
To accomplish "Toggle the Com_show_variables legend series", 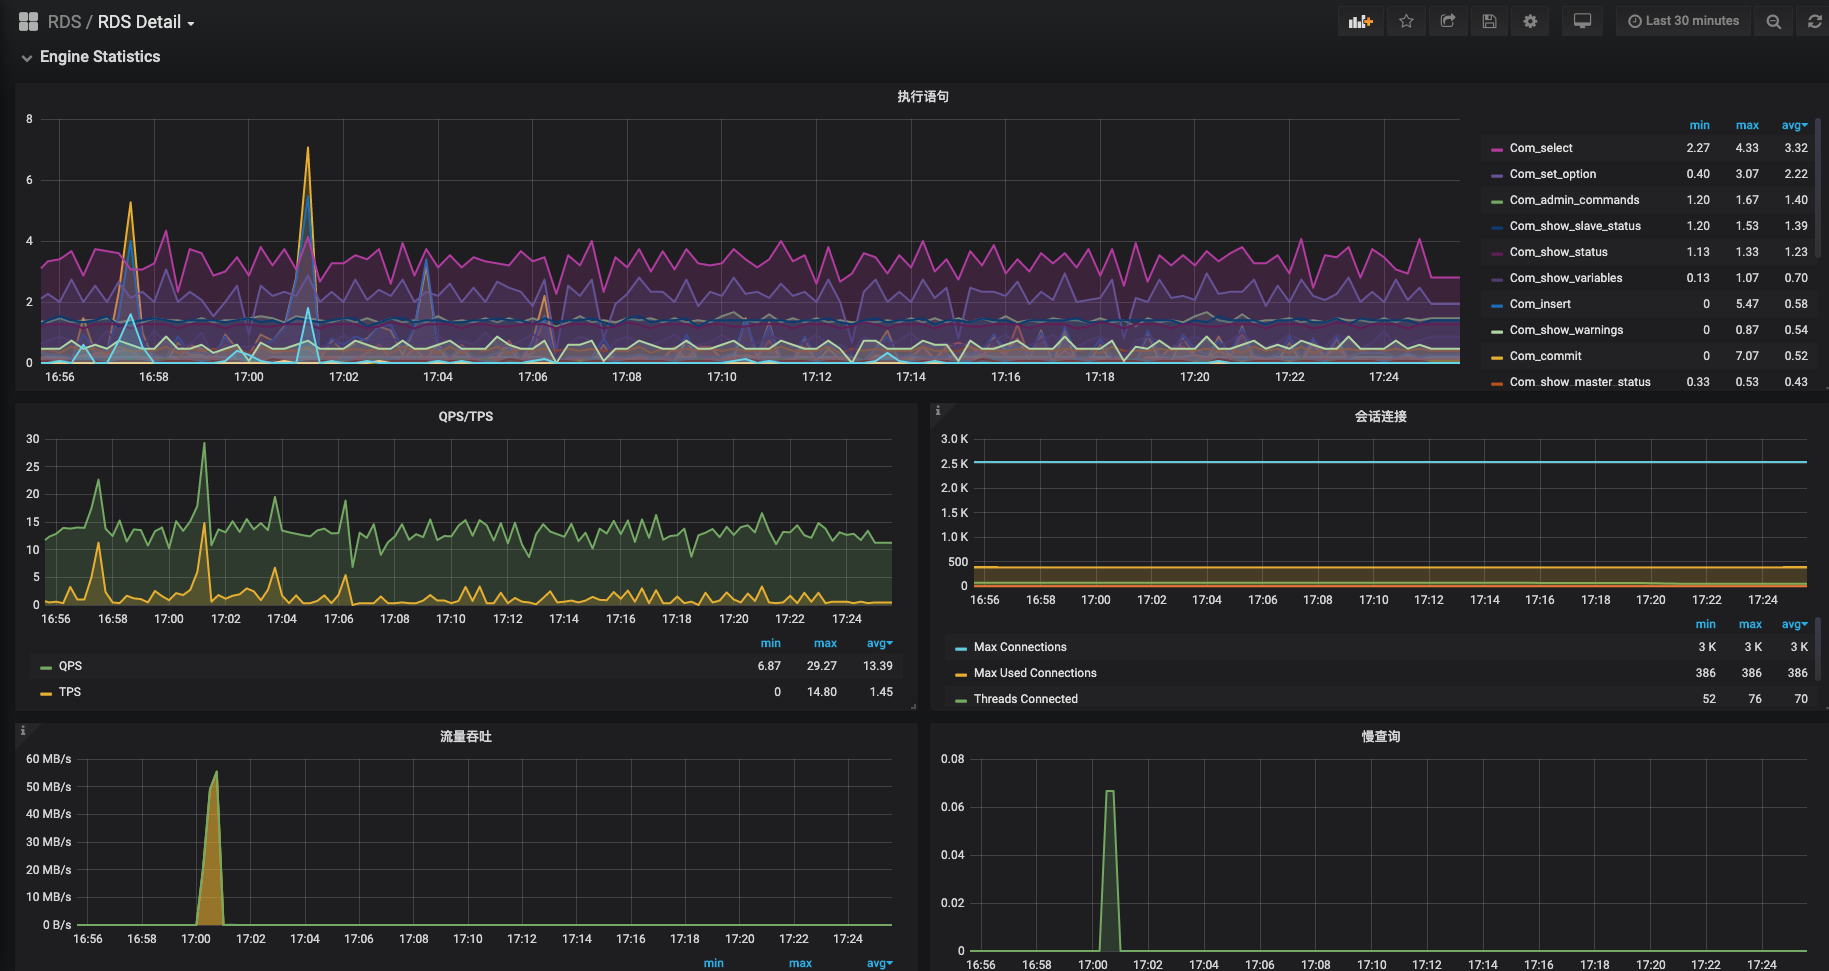I will point(1565,278).
